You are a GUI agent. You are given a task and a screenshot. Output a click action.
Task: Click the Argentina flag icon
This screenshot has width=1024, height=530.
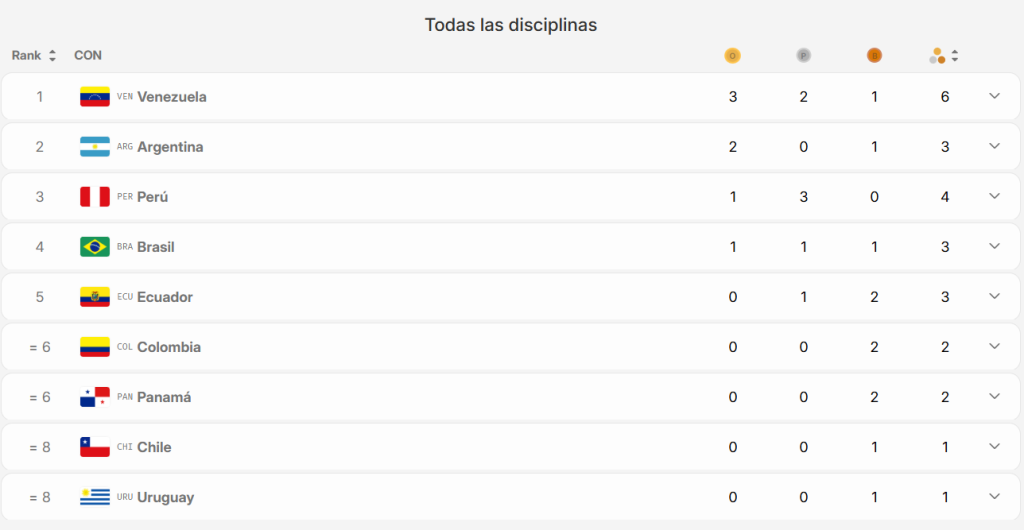click(95, 147)
